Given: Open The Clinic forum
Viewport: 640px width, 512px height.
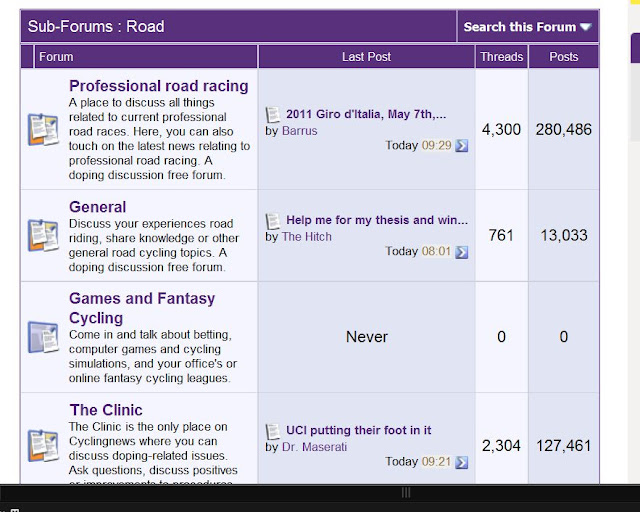Looking at the screenshot, I should click(106, 410).
